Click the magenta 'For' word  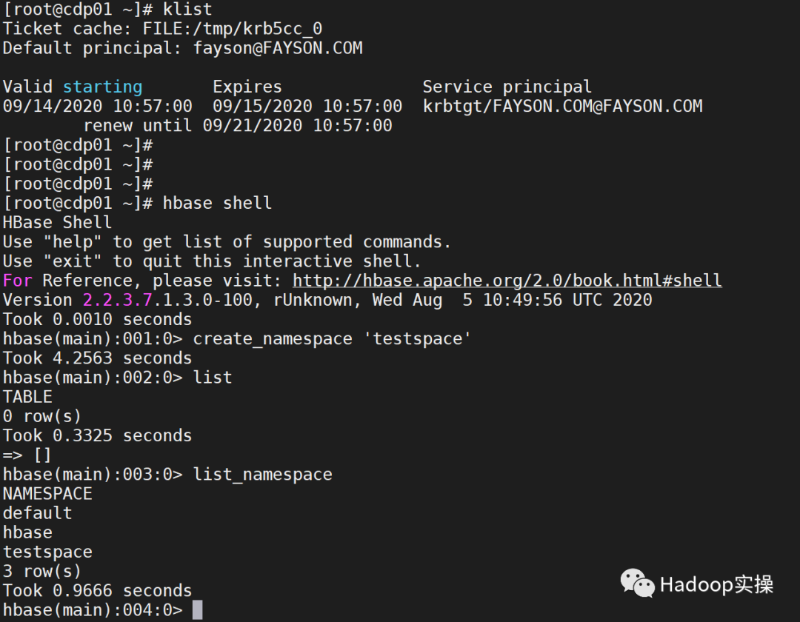(x=17, y=281)
